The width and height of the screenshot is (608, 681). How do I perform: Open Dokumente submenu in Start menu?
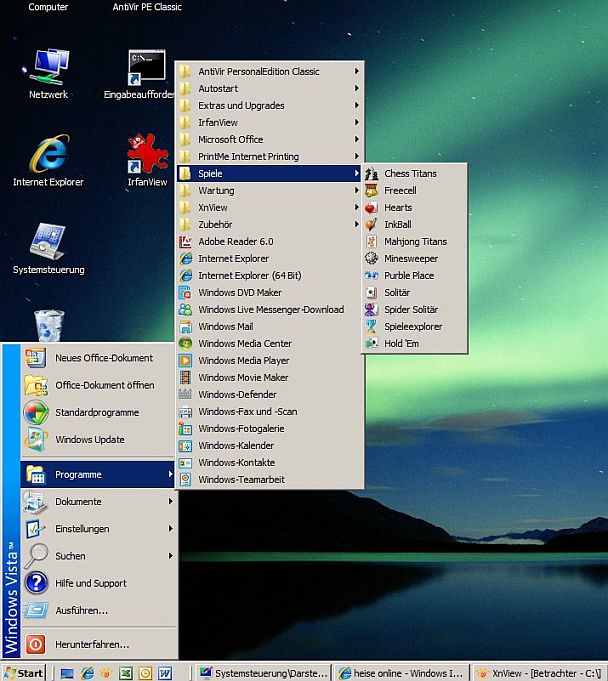[98, 501]
